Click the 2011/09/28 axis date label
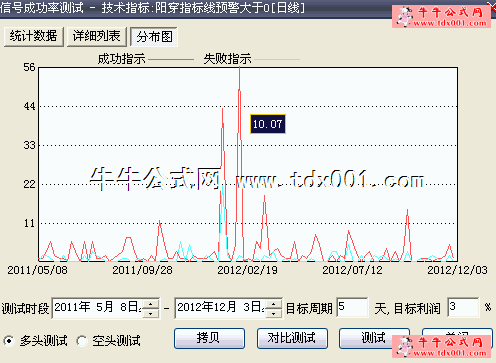Viewport: 496px width, 363px height. [x=142, y=270]
